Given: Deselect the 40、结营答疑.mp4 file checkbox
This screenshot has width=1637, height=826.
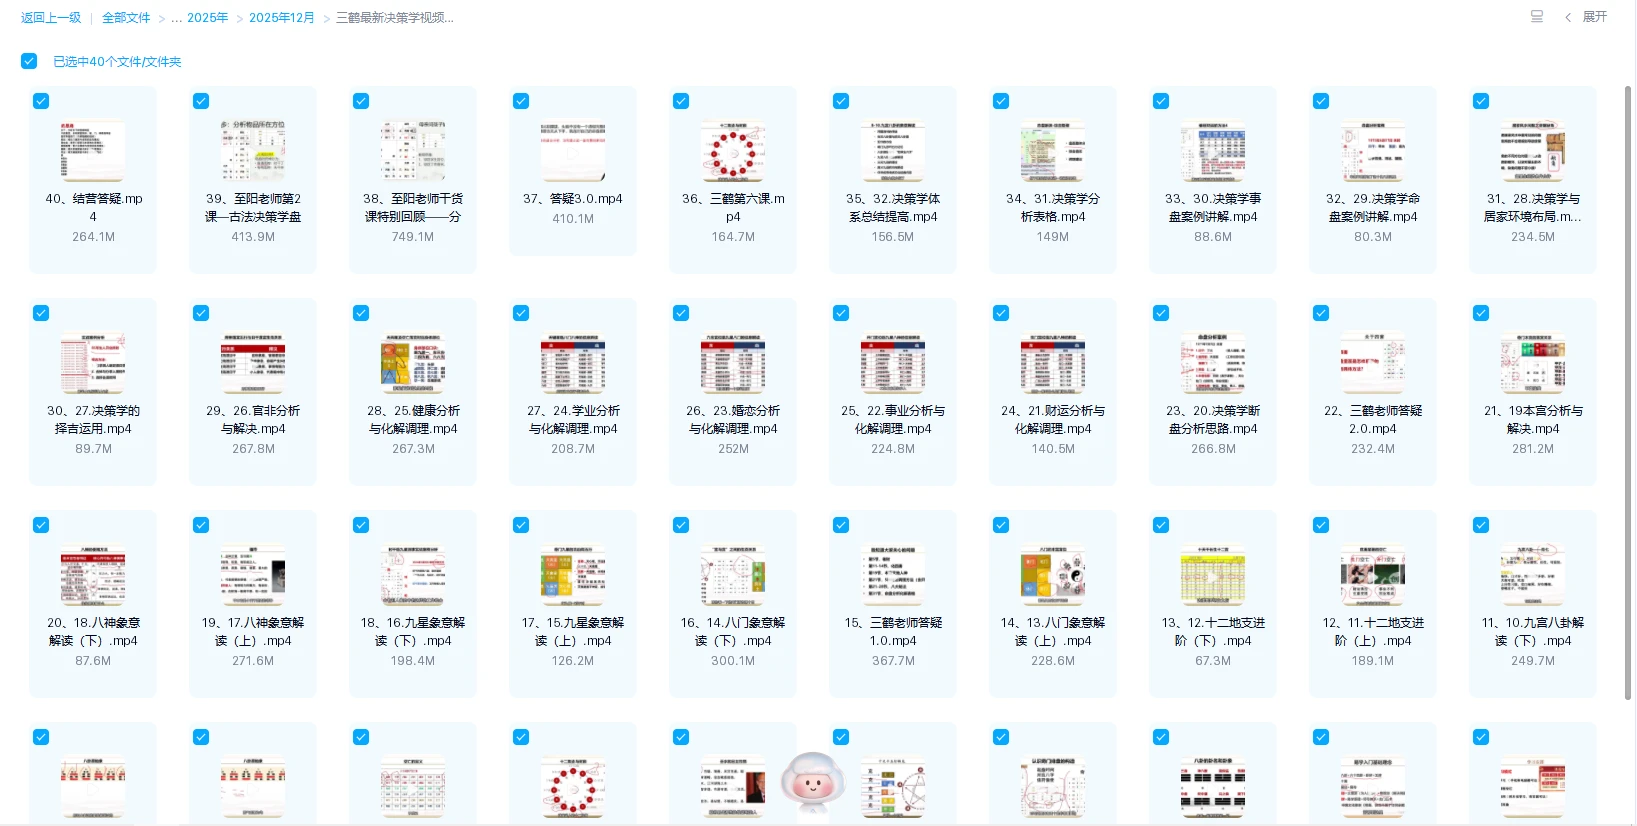Looking at the screenshot, I should point(41,101).
